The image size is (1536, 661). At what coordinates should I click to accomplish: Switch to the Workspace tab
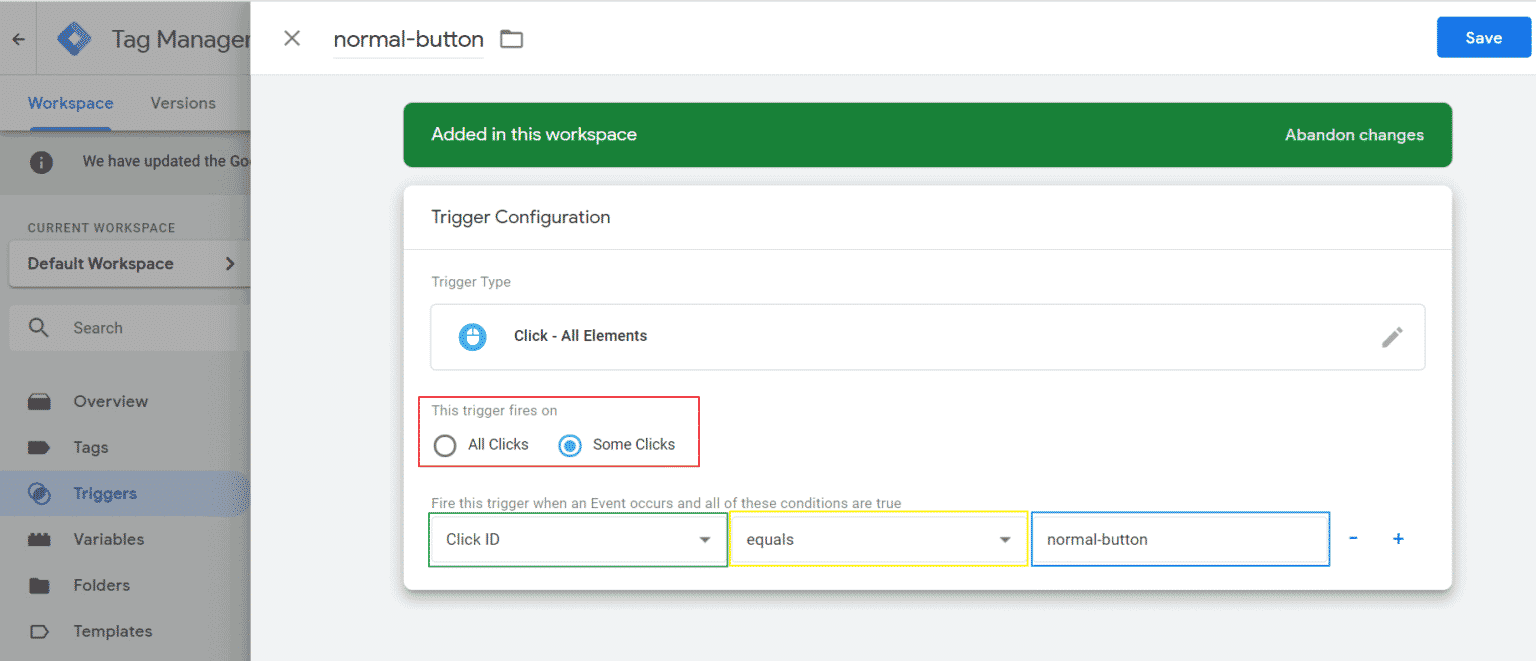pyautogui.click(x=70, y=103)
